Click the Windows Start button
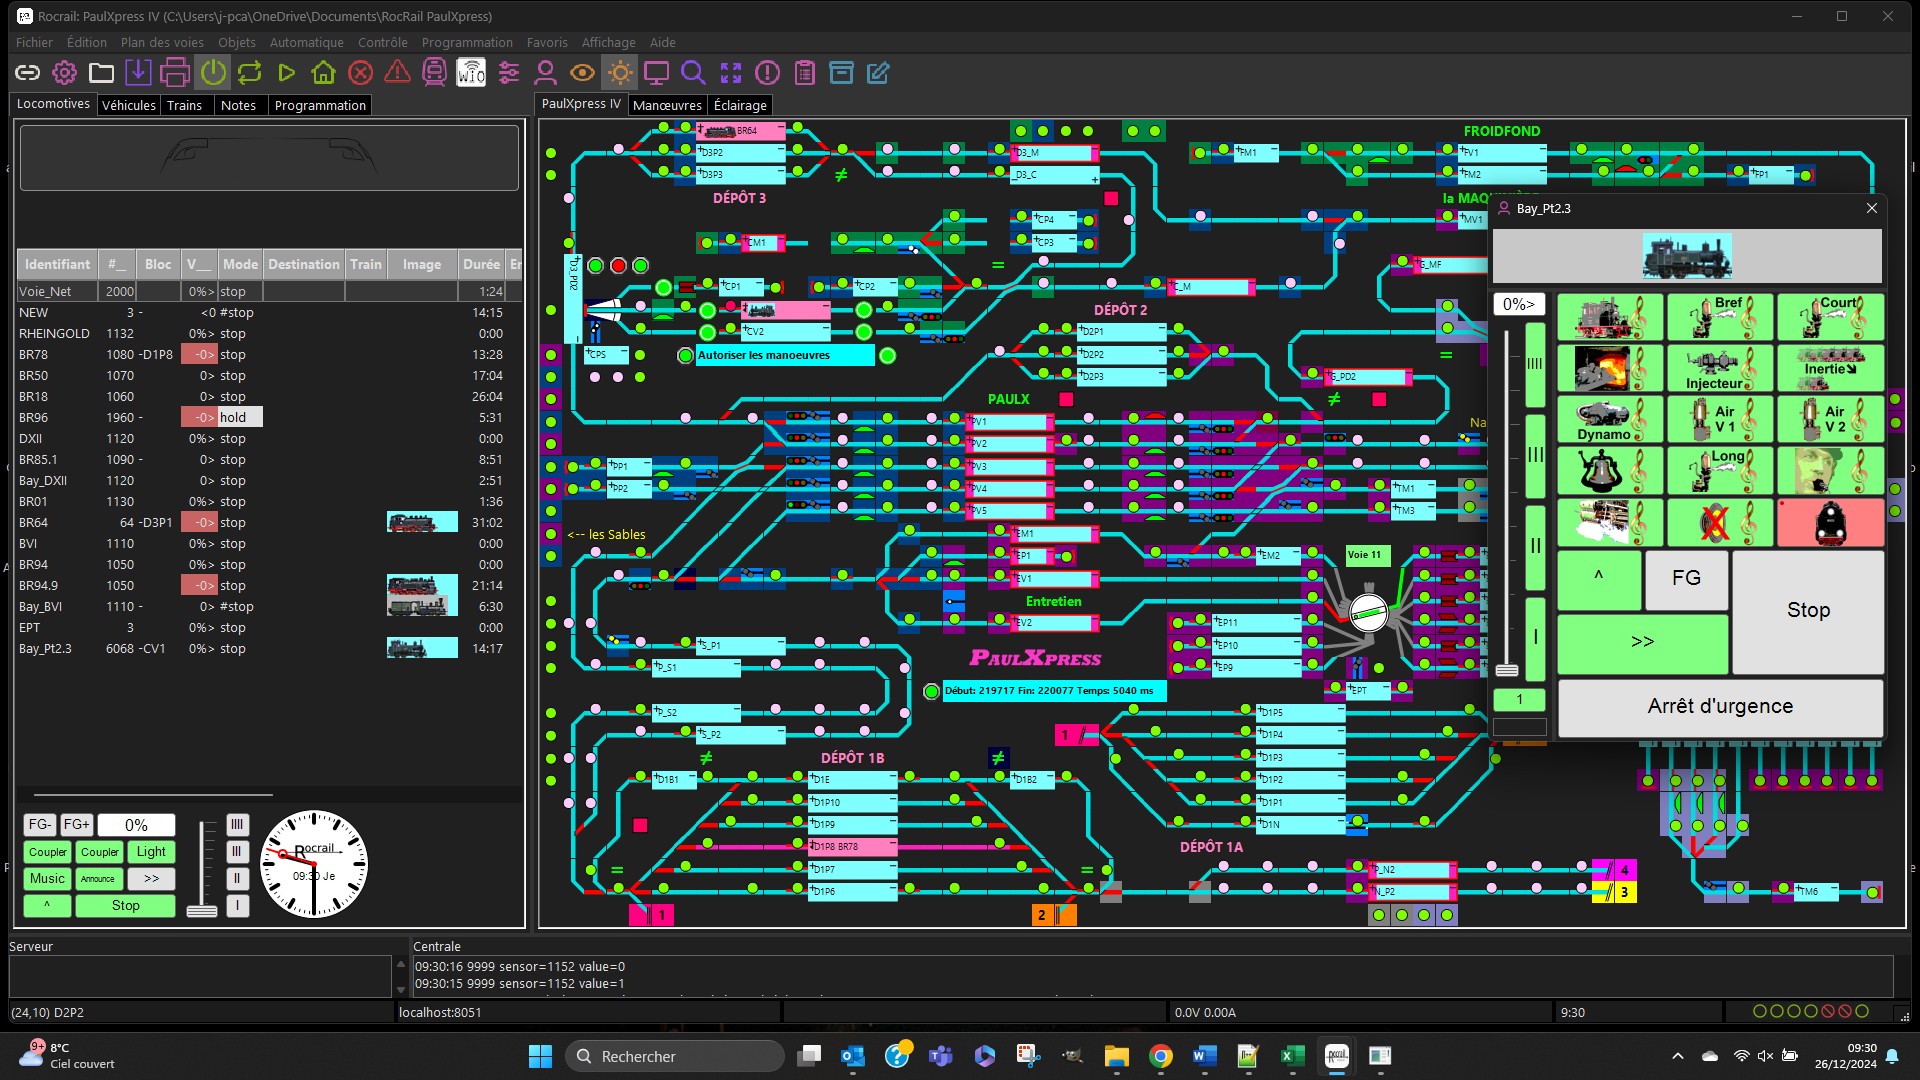The width and height of the screenshot is (1920, 1080). (x=540, y=1056)
